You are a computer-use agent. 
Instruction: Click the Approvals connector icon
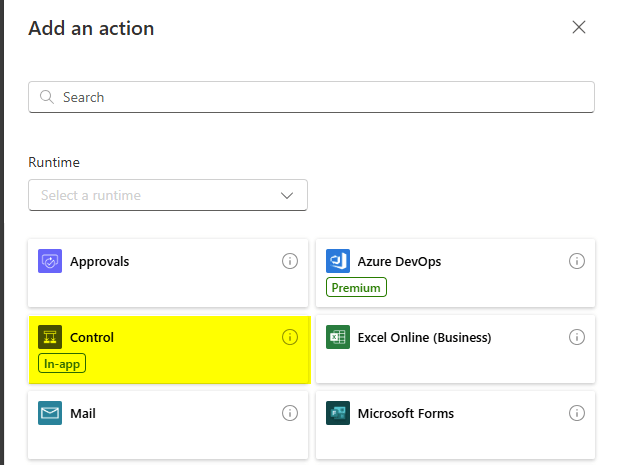50,262
